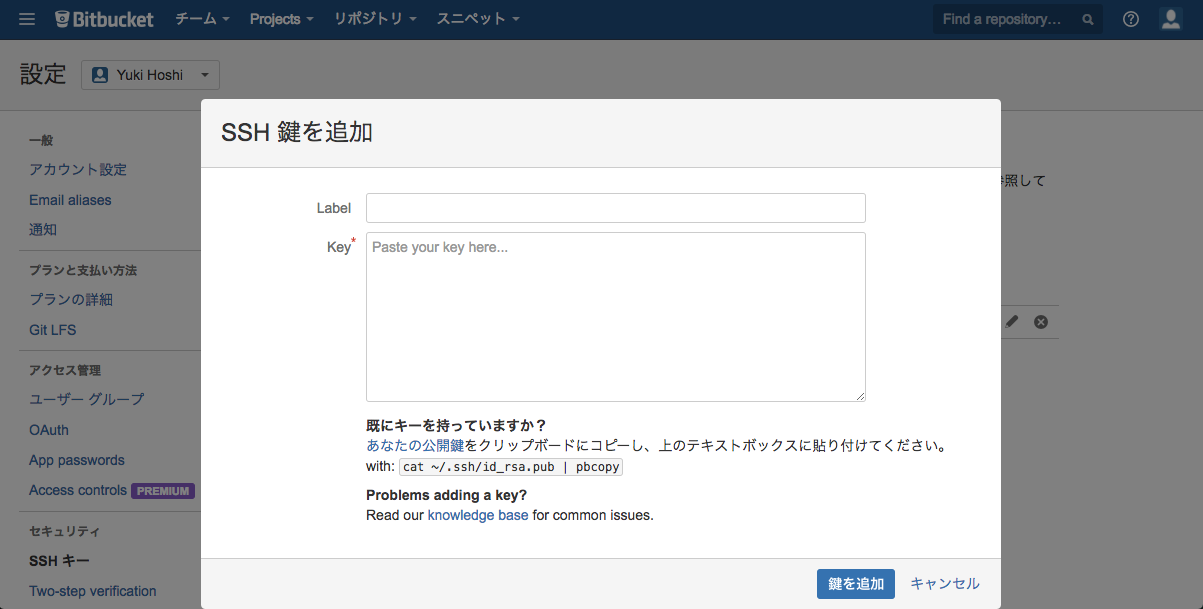Go to Two-step verification settings

[x=93, y=591]
